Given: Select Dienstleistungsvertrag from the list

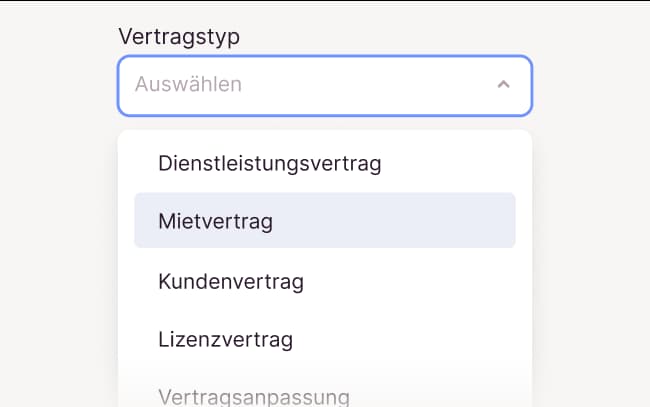Looking at the screenshot, I should click(x=270, y=163).
